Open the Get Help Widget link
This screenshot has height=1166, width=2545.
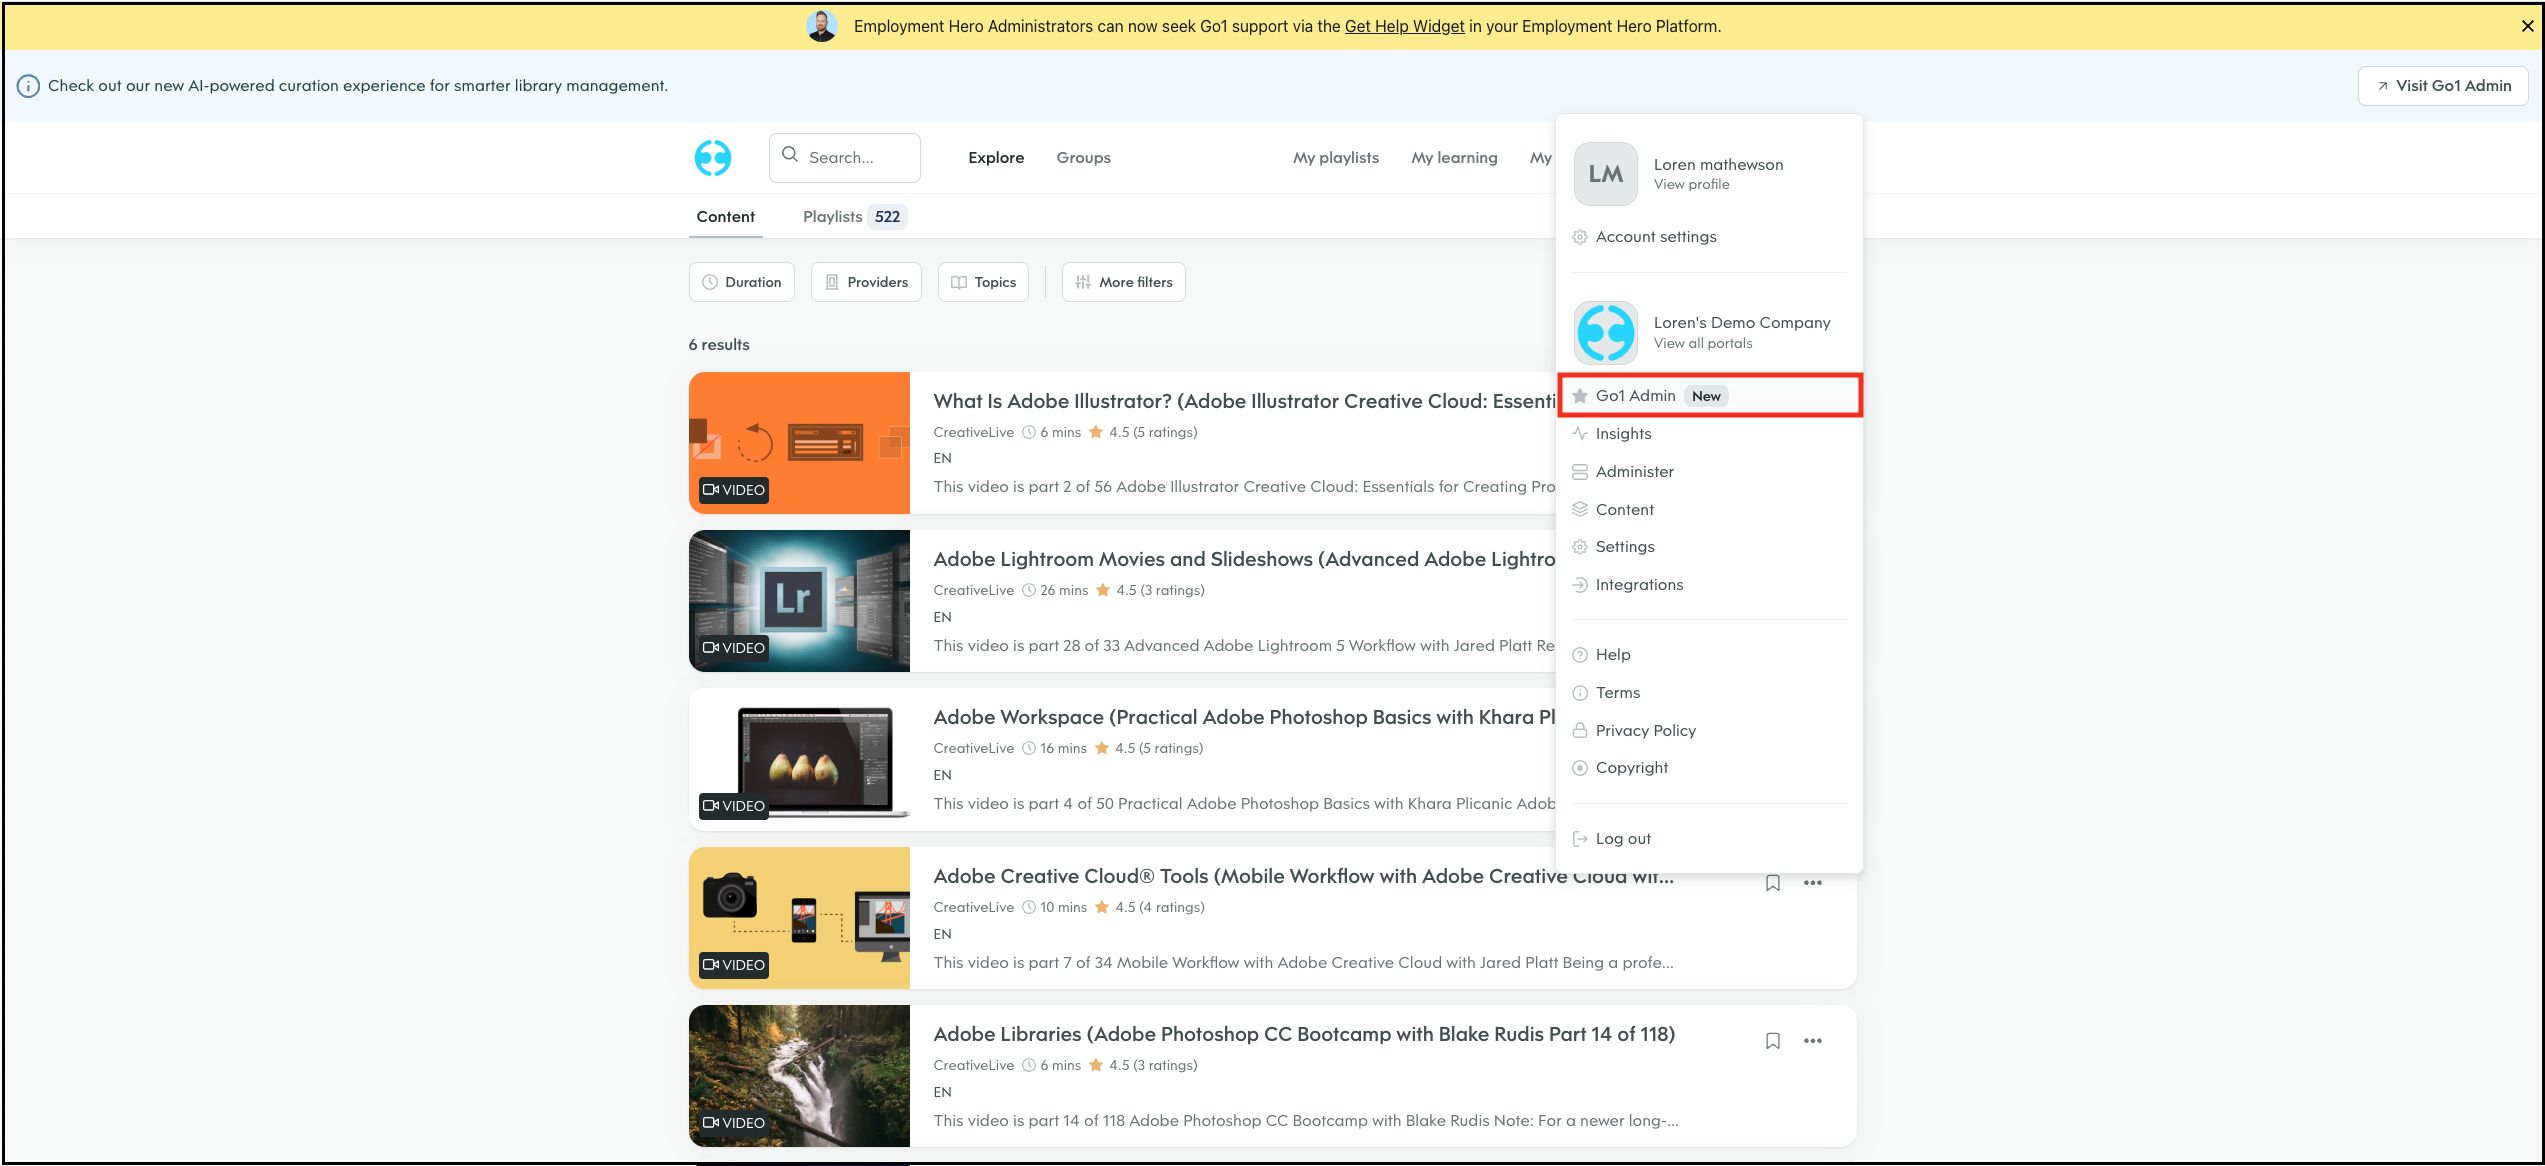click(1403, 27)
